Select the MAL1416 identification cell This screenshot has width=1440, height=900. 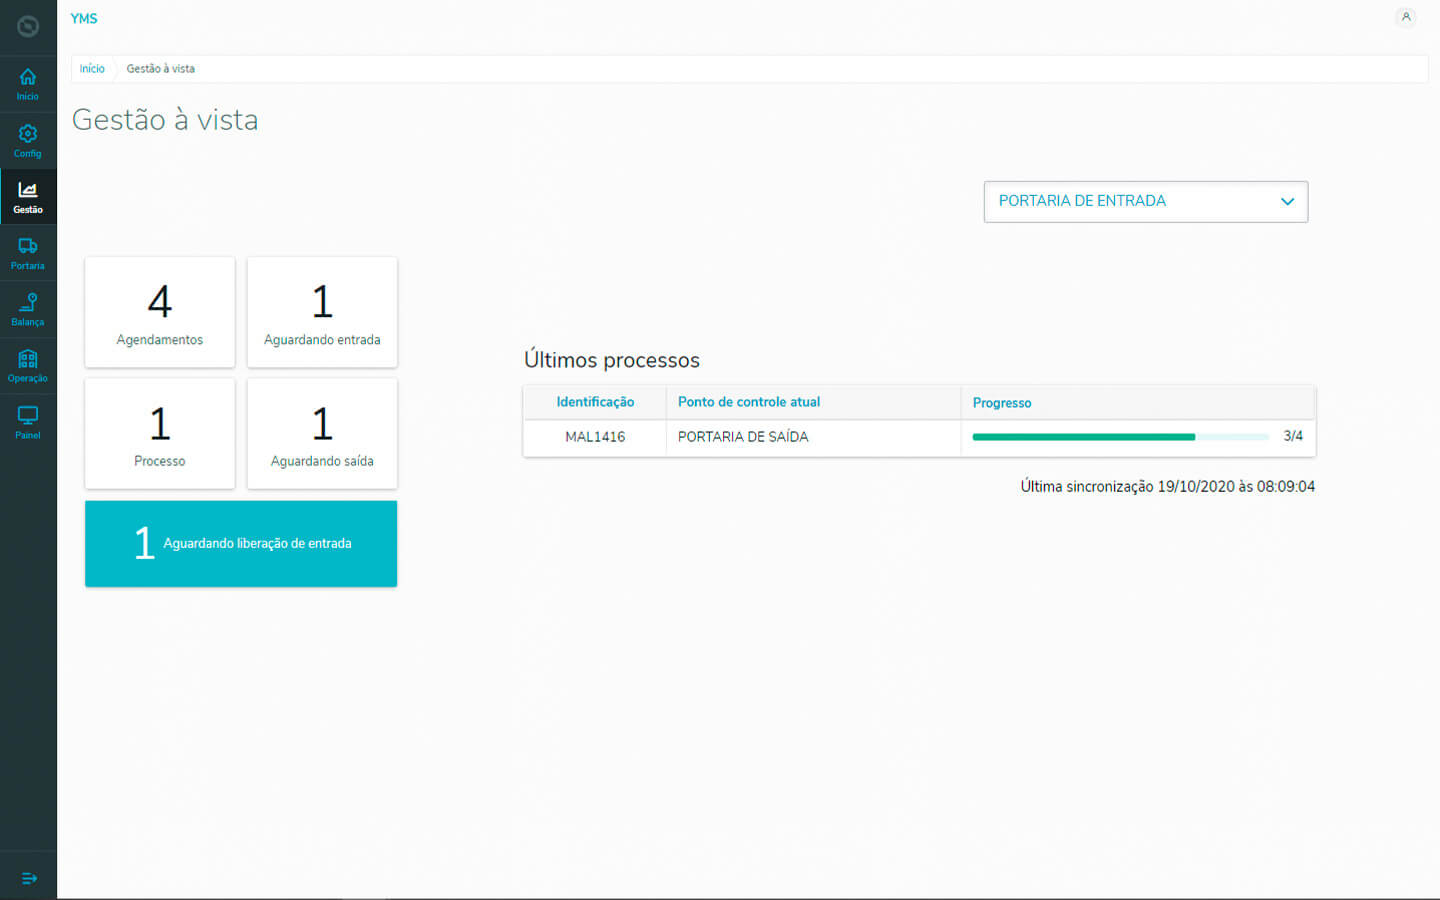[595, 437]
